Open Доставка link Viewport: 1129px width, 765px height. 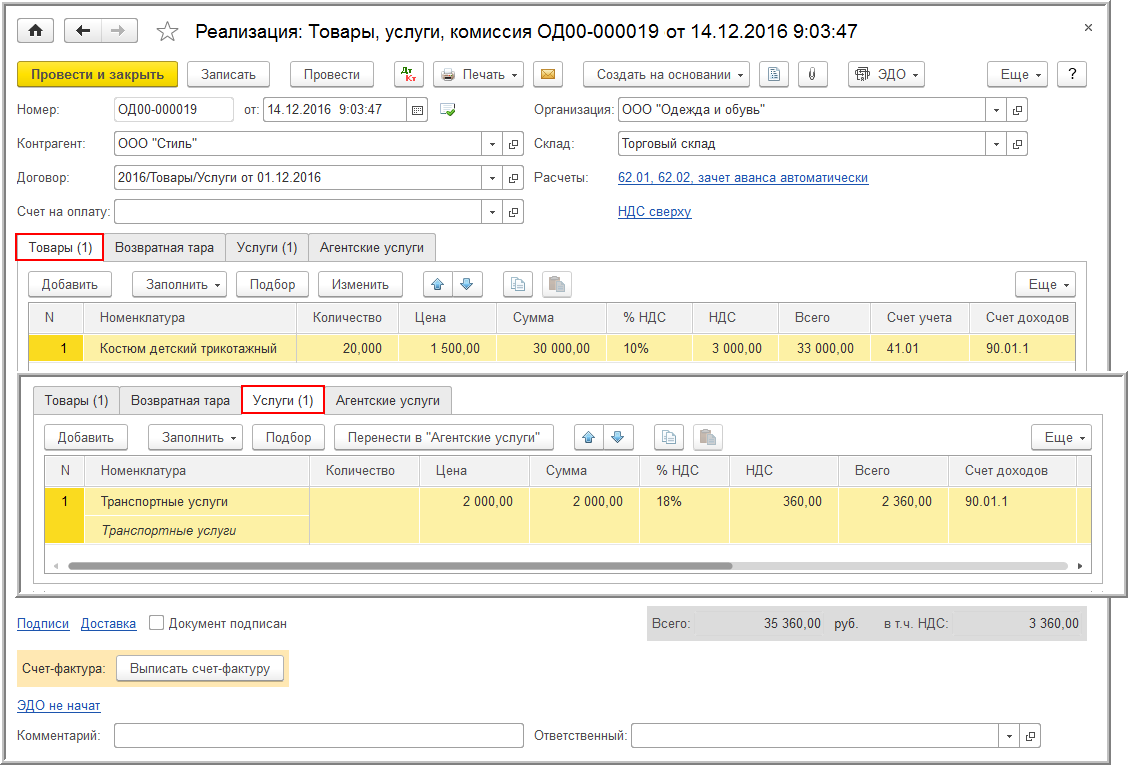(108, 623)
